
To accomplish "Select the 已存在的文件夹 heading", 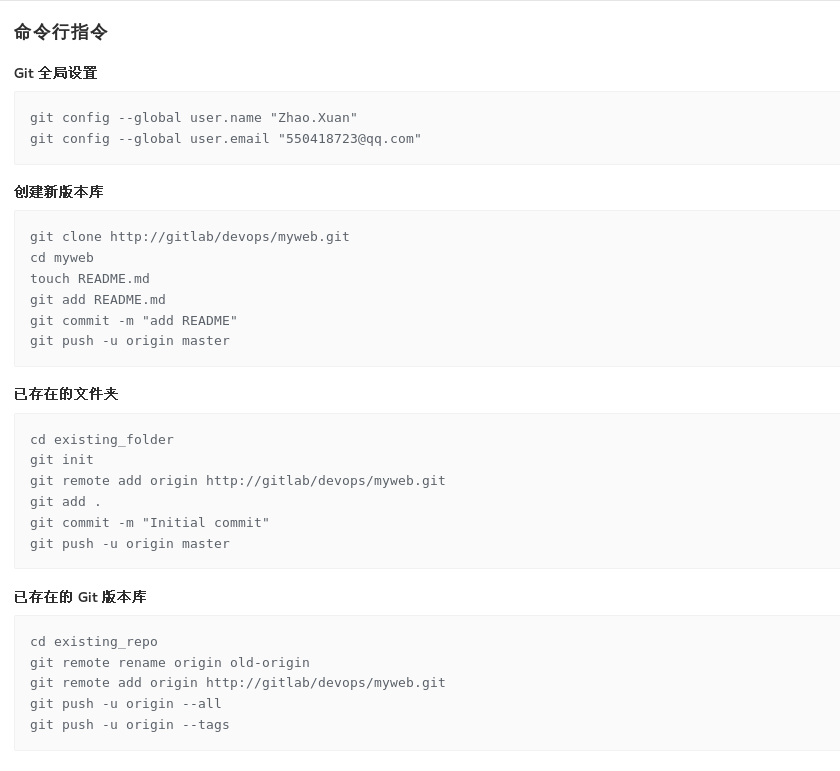I will pyautogui.click(x=66, y=394).
